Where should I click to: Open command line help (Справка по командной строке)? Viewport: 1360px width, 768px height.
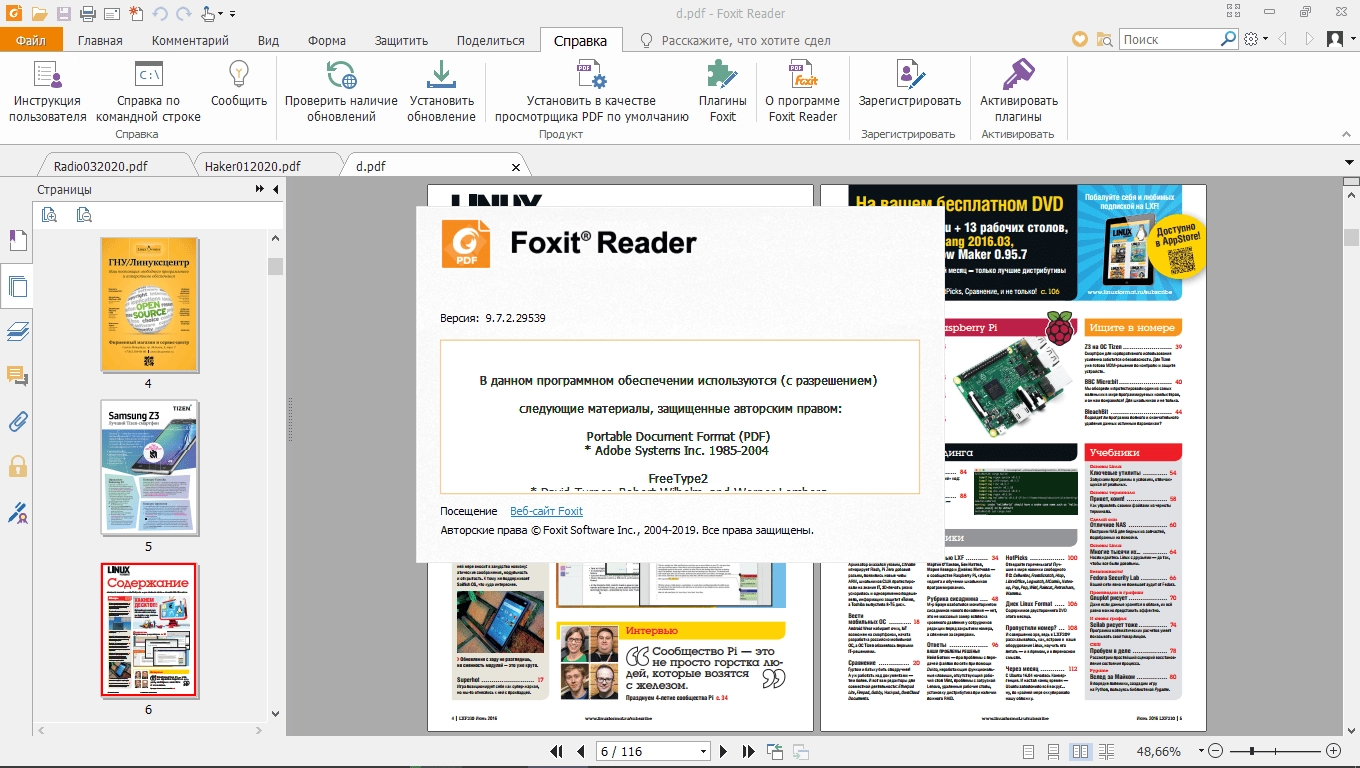[148, 90]
